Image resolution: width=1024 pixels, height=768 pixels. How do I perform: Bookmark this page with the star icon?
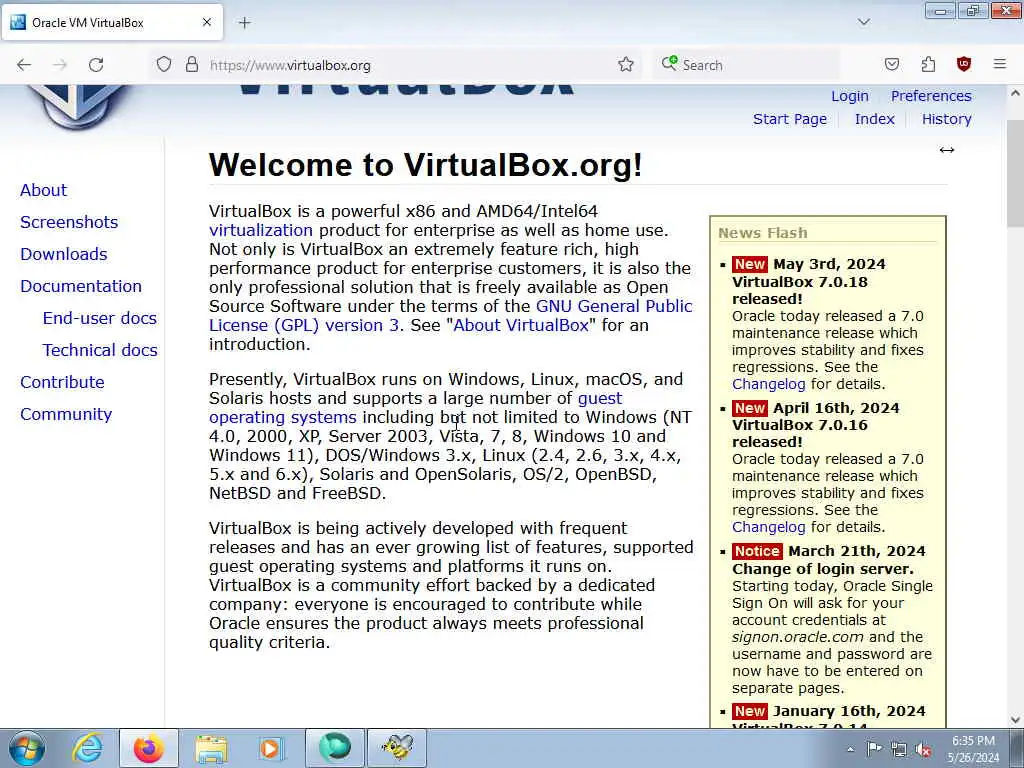coord(626,64)
